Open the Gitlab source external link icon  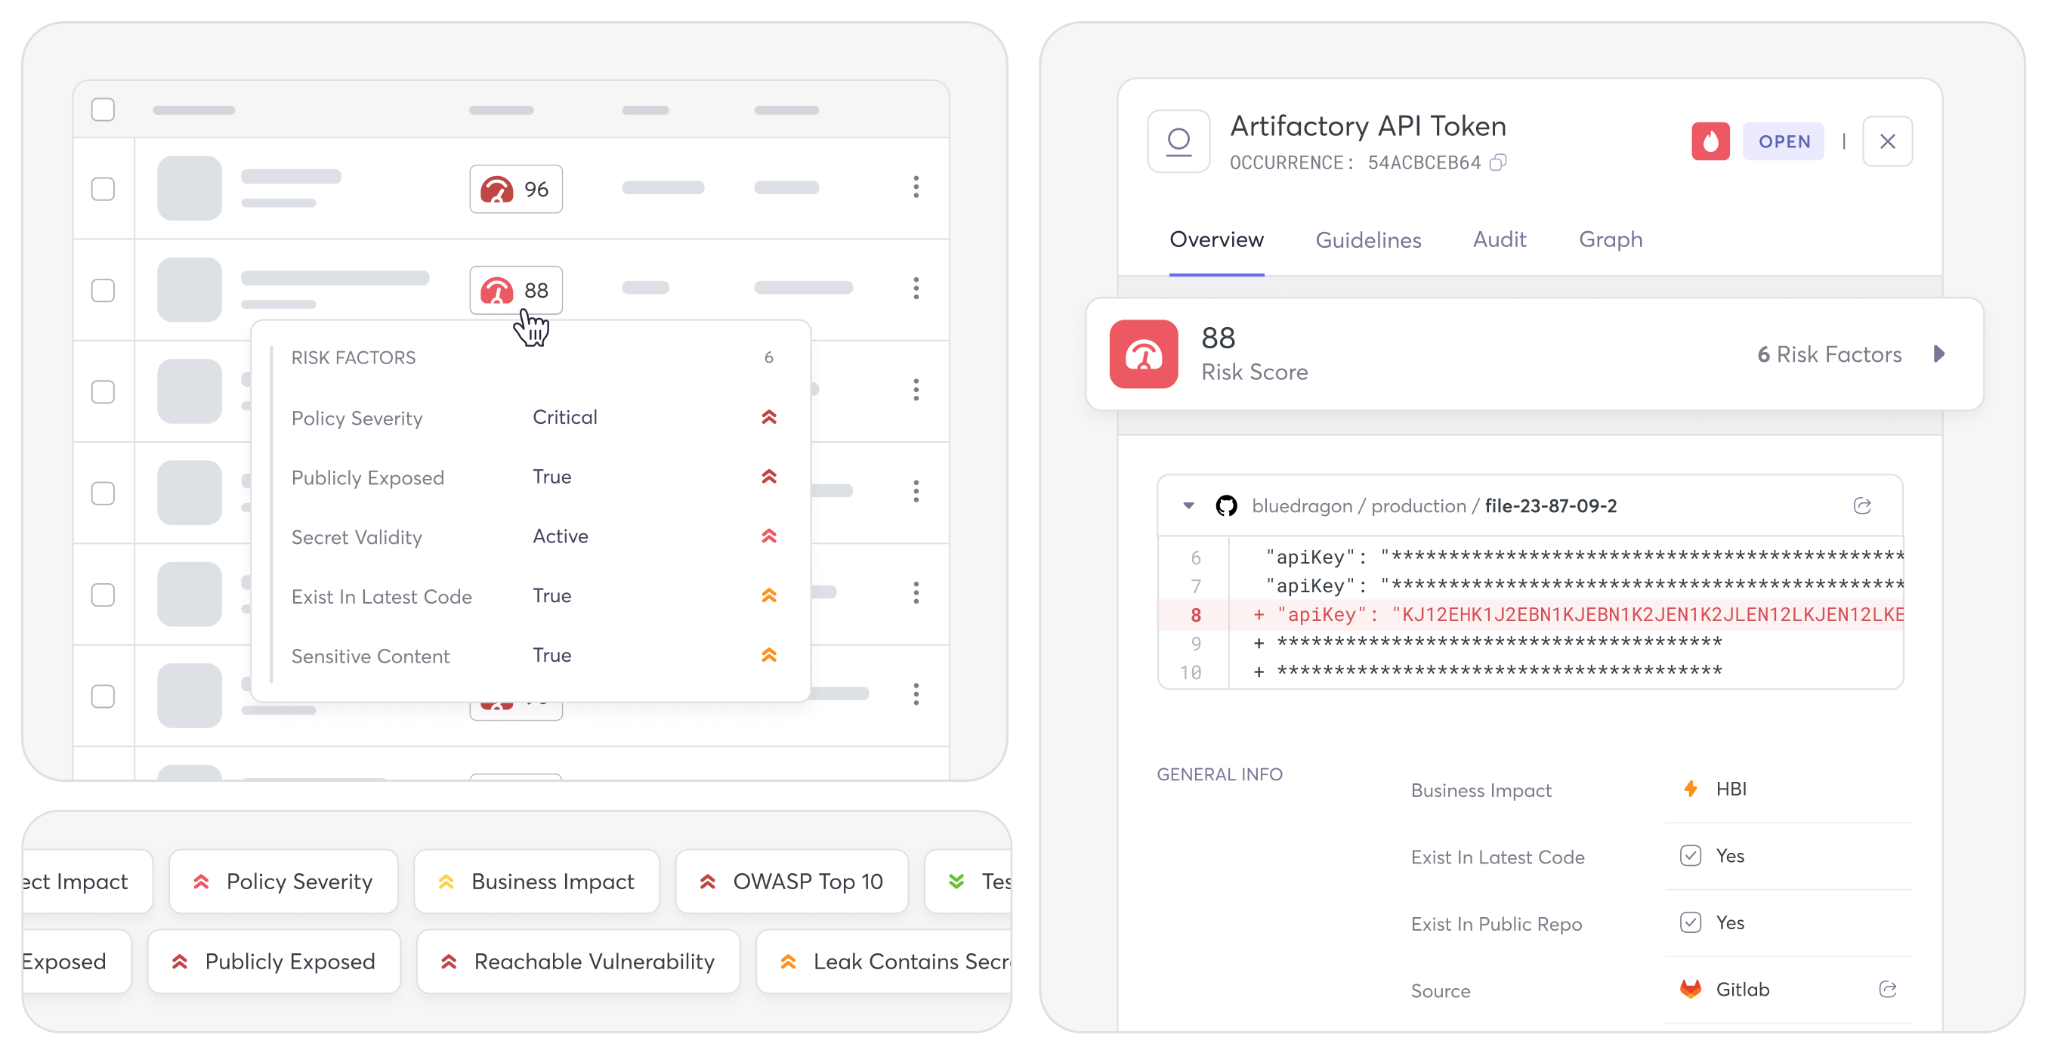(1887, 989)
